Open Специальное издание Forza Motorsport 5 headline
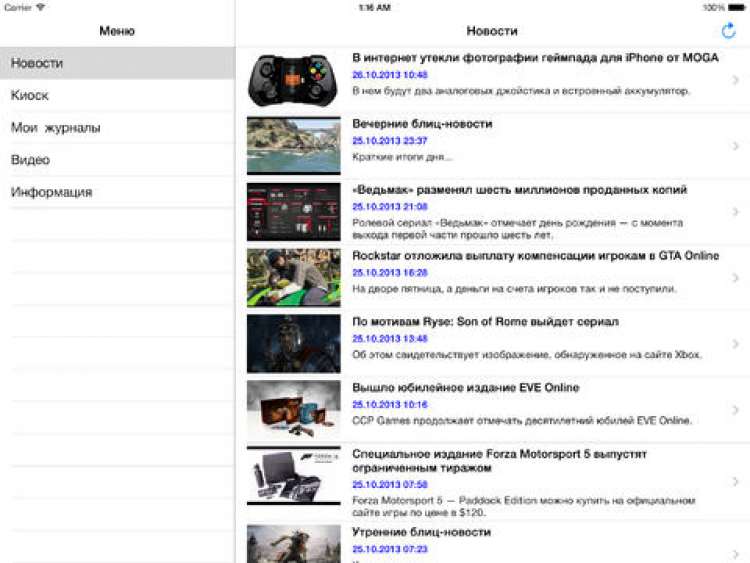The height and width of the screenshot is (563, 750). click(499, 461)
